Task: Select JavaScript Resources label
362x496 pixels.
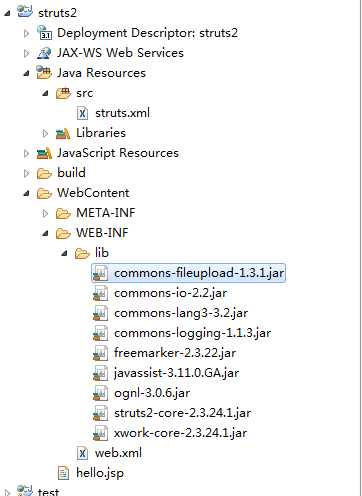Action: [118, 153]
